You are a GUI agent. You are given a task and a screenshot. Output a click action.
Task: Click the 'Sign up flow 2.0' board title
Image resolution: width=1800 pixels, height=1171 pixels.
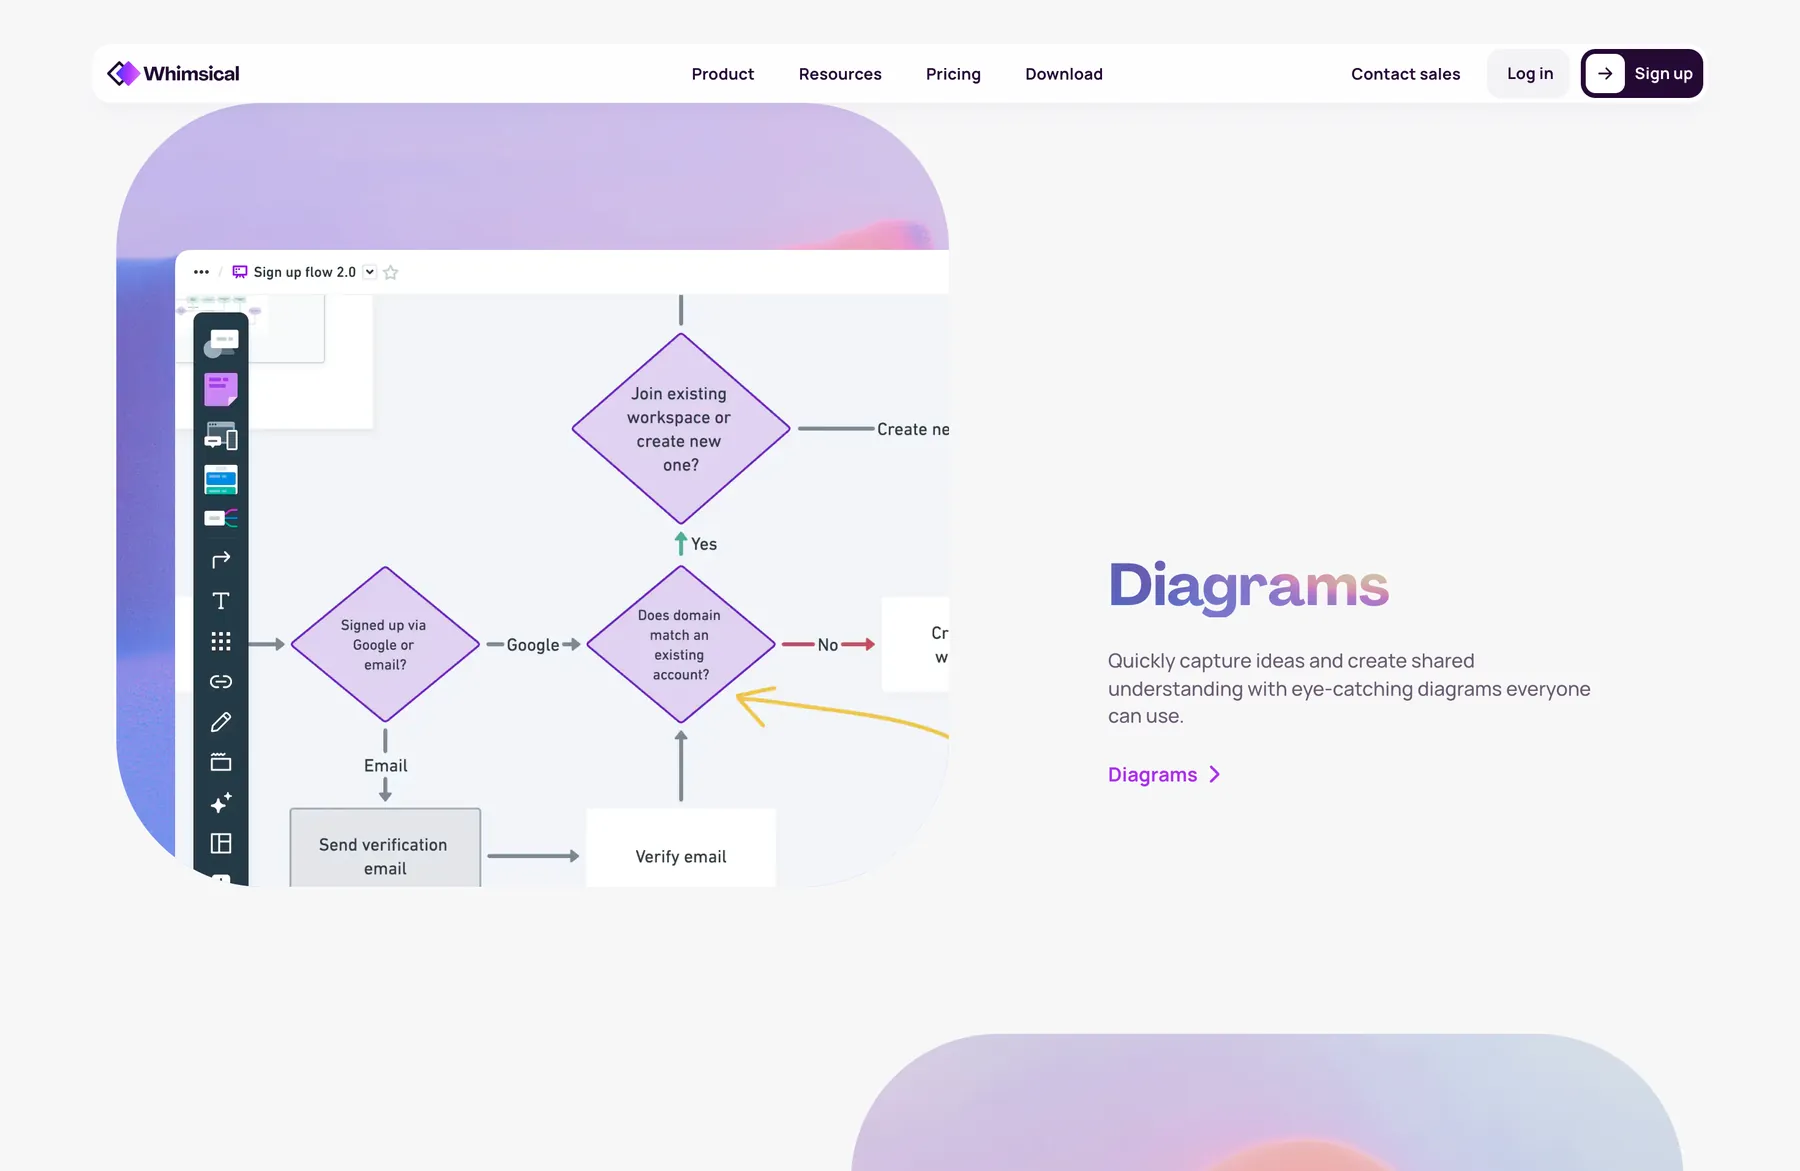coord(305,272)
